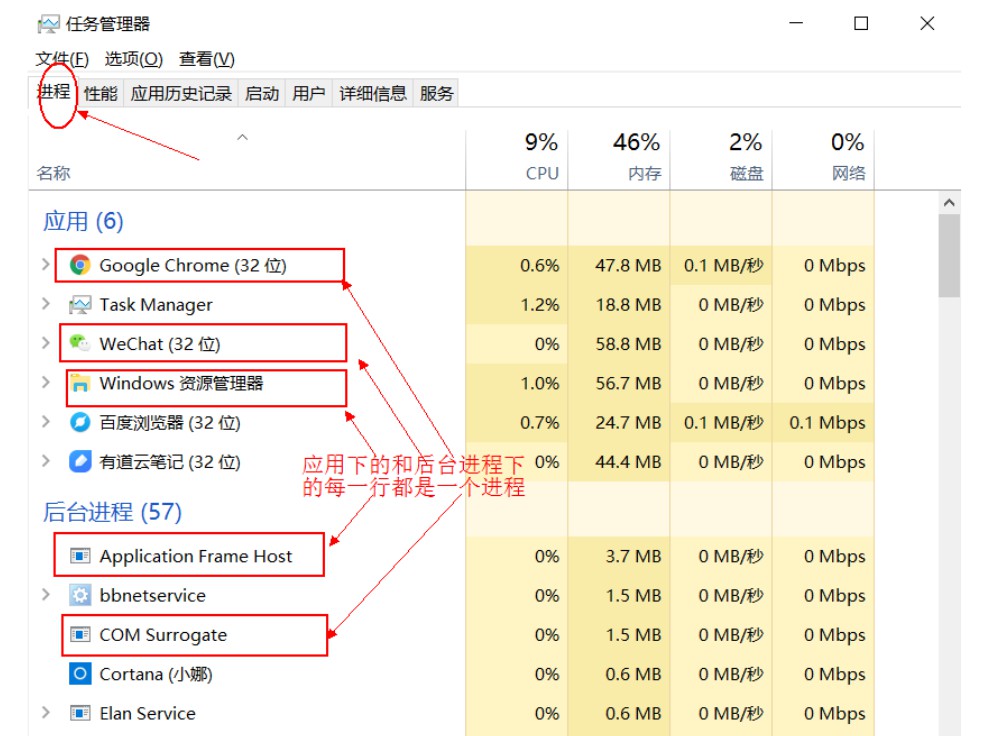The image size is (992, 736).
Task: Sort processes by CPU column
Action: pos(517,159)
